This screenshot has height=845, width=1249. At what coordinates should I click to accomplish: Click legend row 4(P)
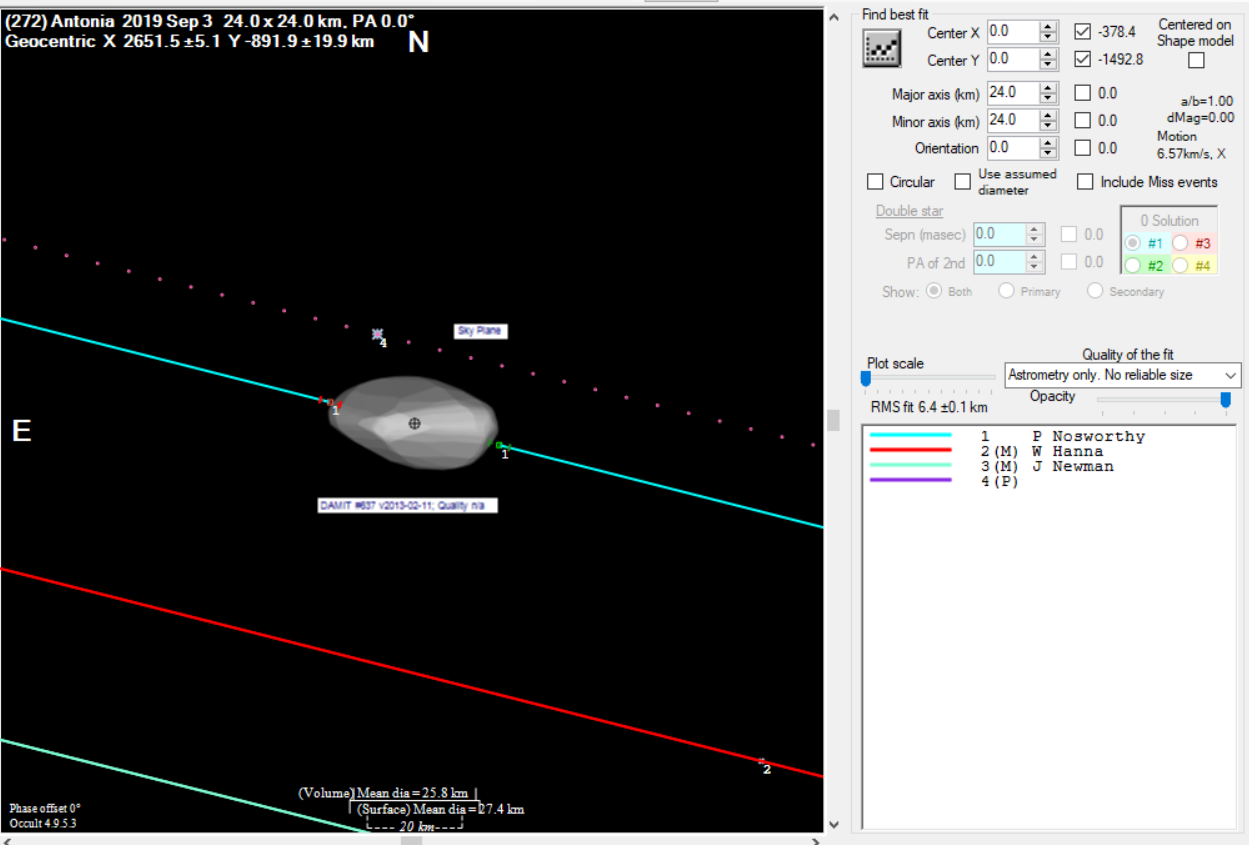click(943, 481)
